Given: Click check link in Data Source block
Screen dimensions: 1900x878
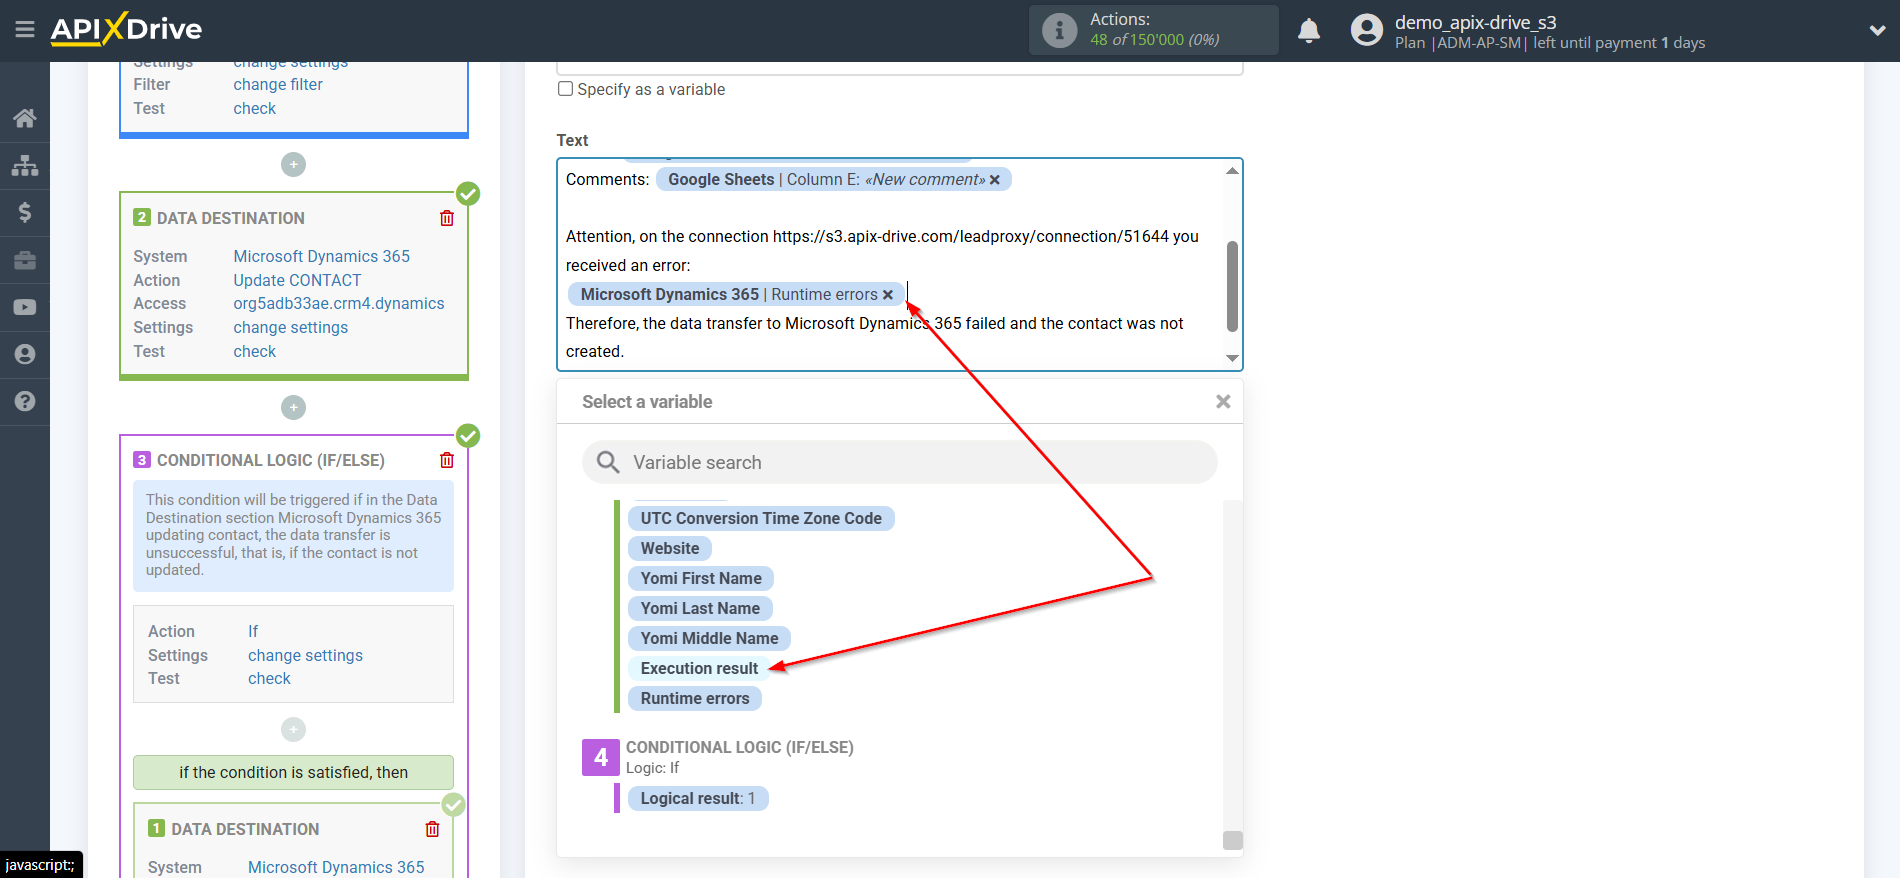Looking at the screenshot, I should [x=255, y=109].
